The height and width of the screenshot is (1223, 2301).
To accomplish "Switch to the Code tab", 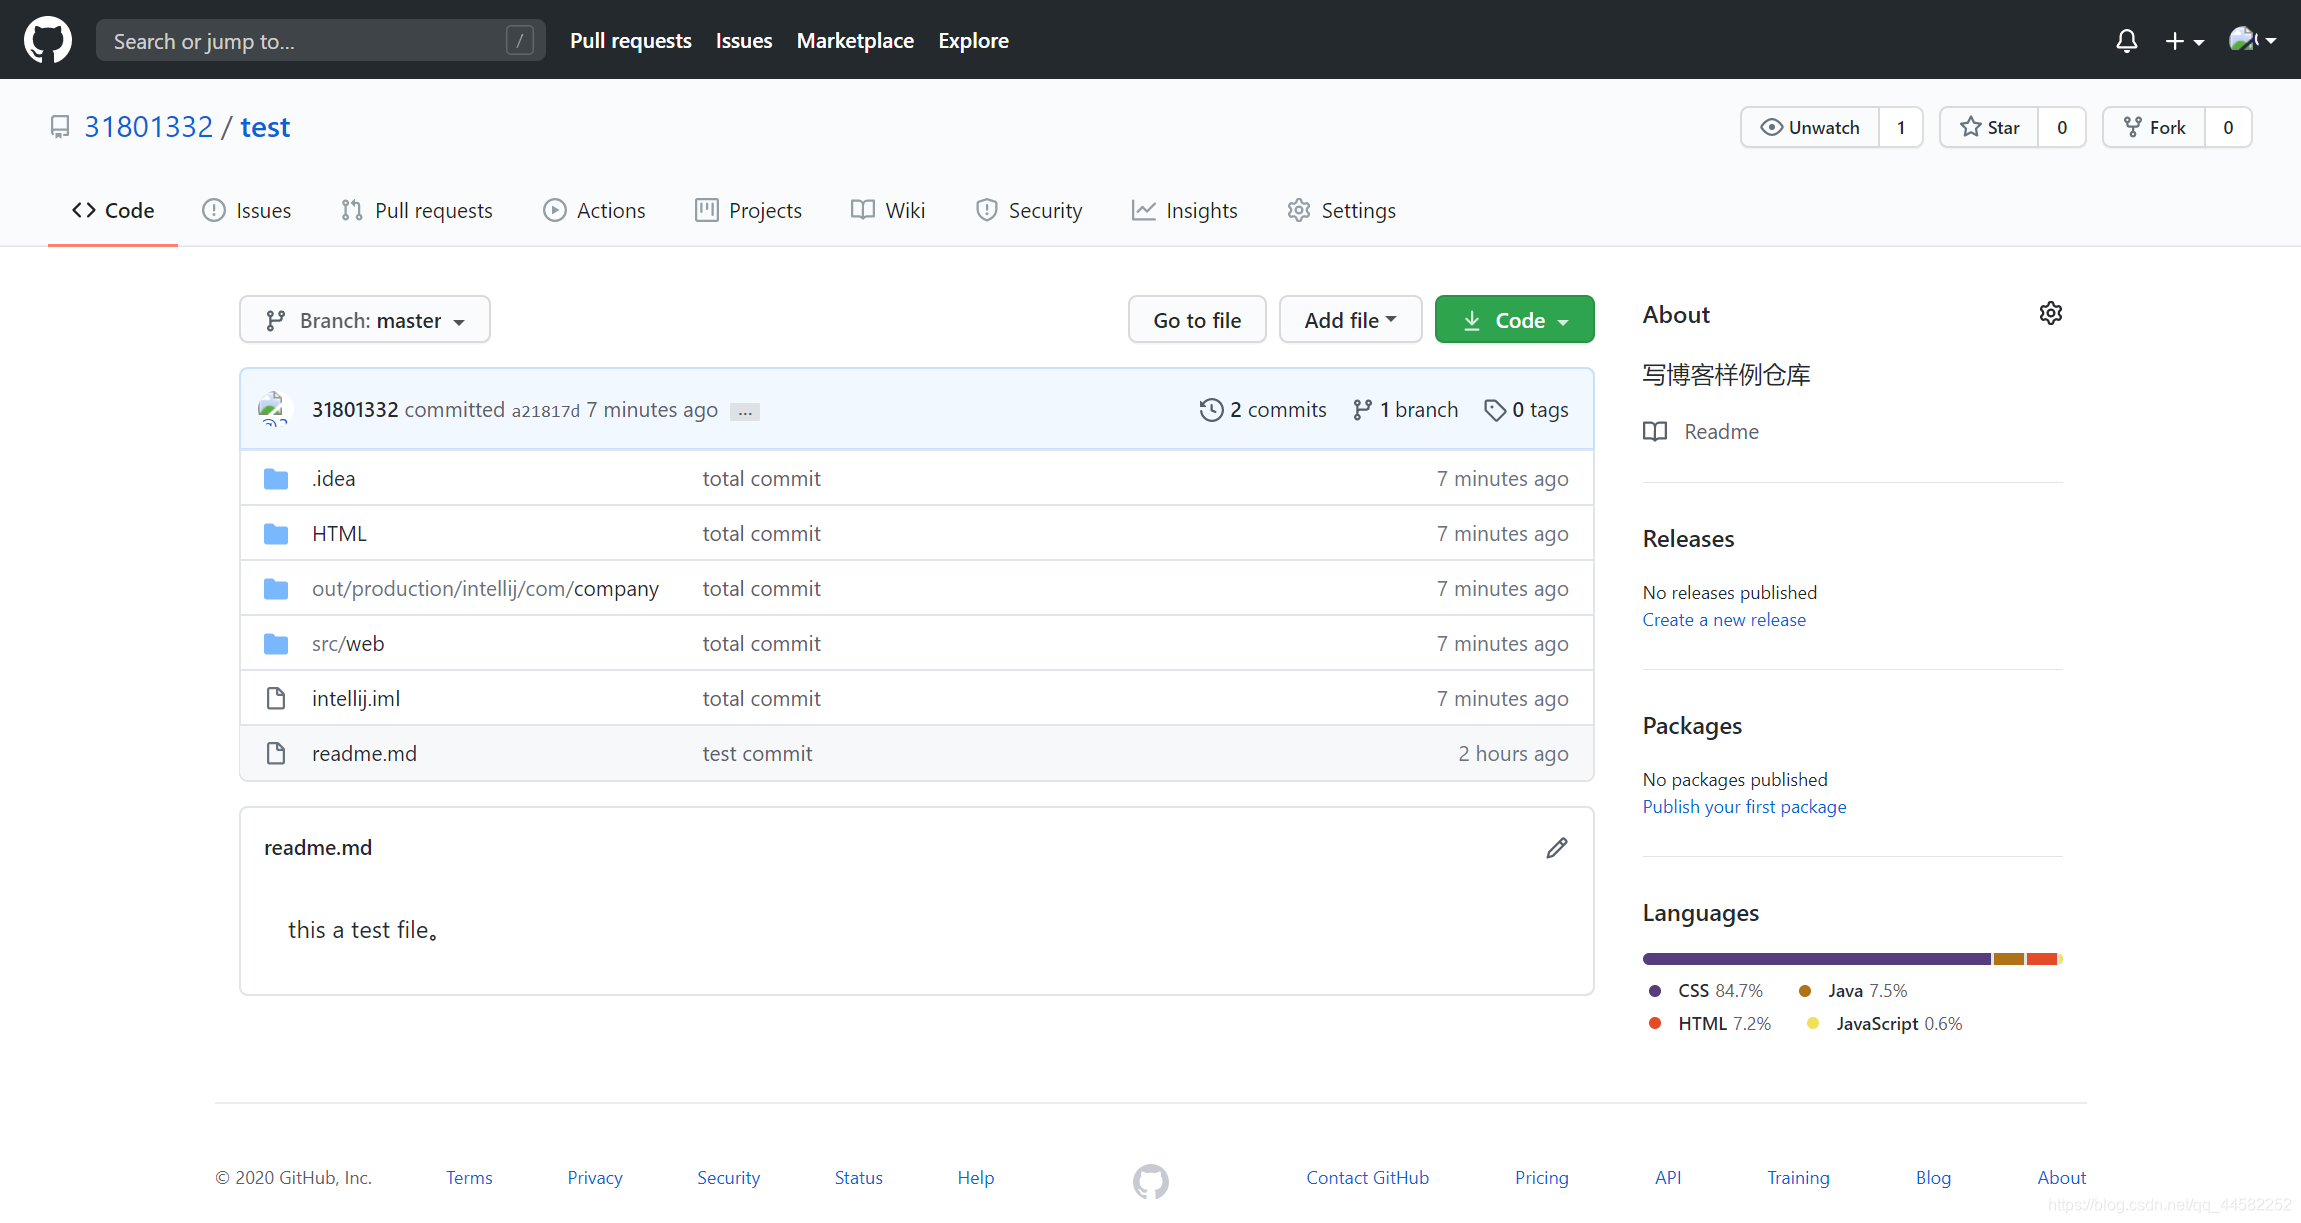I will (x=113, y=210).
